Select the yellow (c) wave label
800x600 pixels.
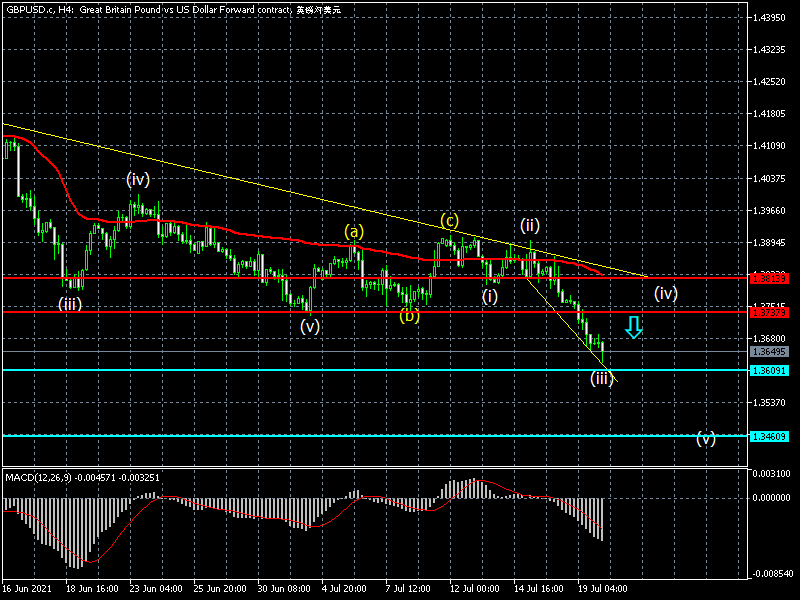click(450, 220)
